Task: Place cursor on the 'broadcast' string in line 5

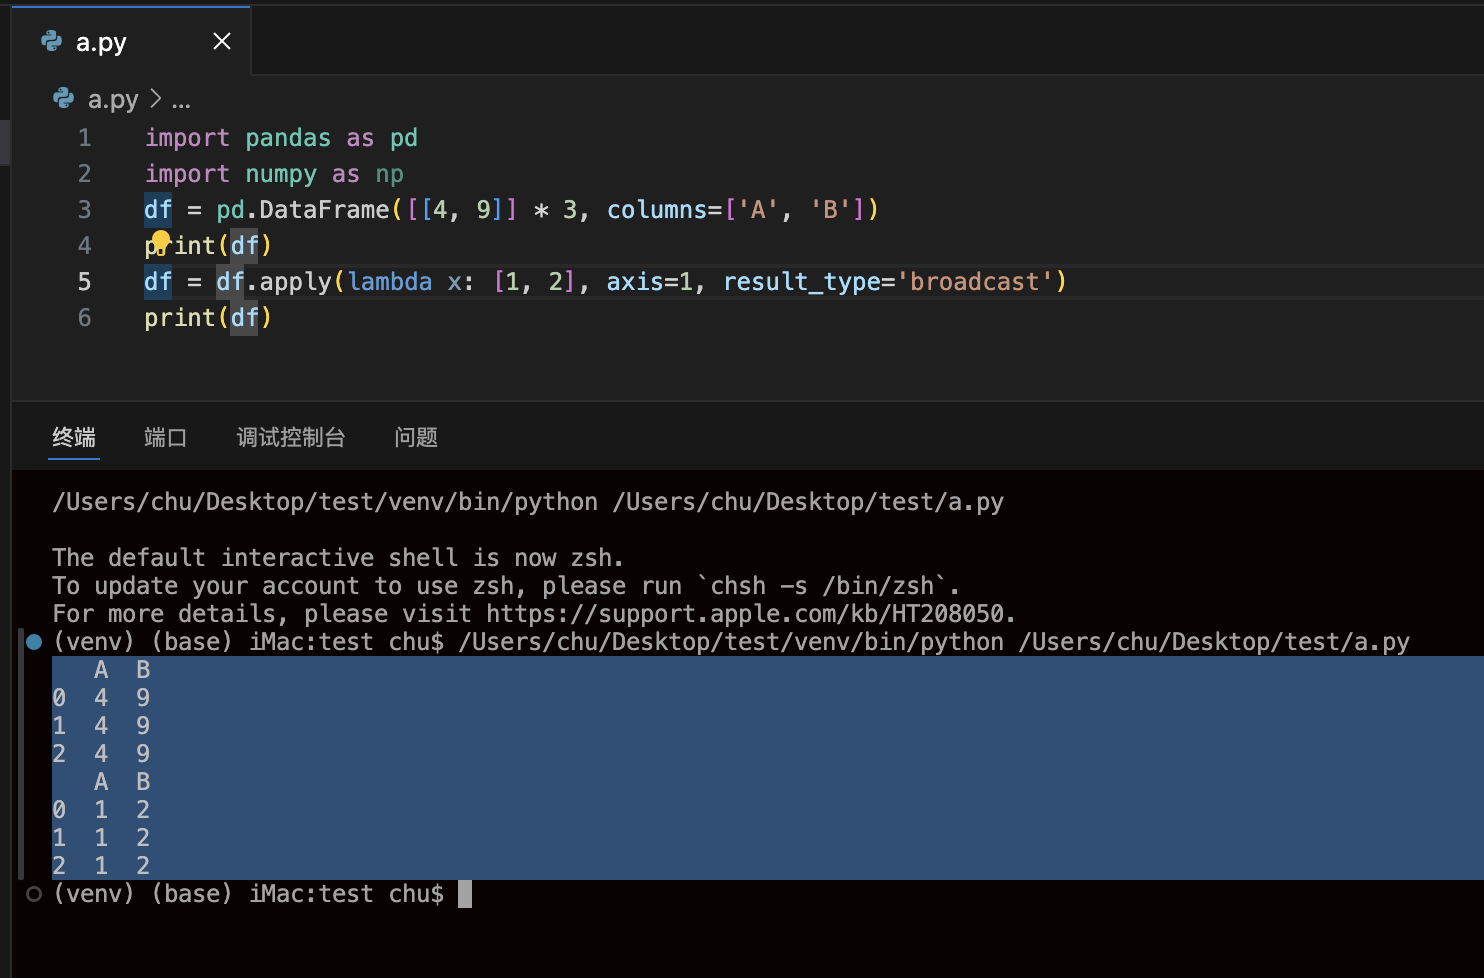Action: pyautogui.click(x=974, y=282)
